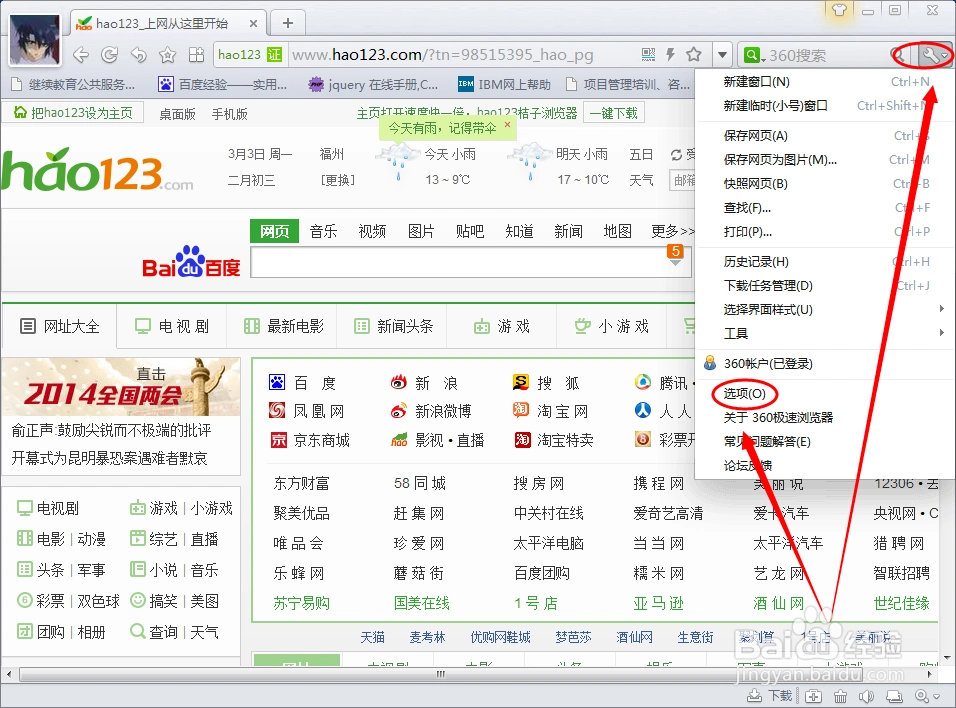Bookmark page with address bar star icon
This screenshot has height=708, width=956.
coord(693,55)
